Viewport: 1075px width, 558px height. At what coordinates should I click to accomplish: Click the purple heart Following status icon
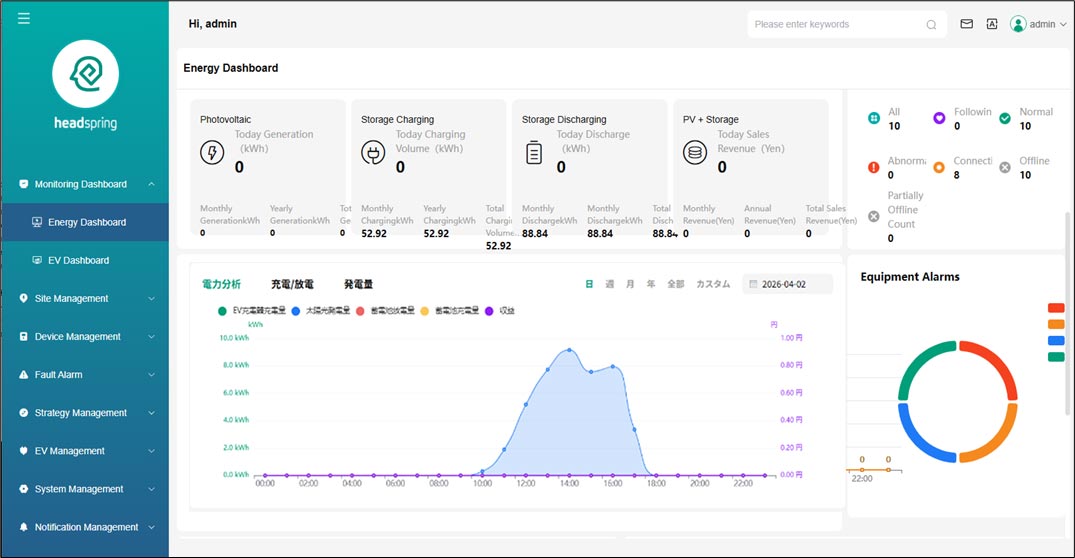tap(939, 118)
